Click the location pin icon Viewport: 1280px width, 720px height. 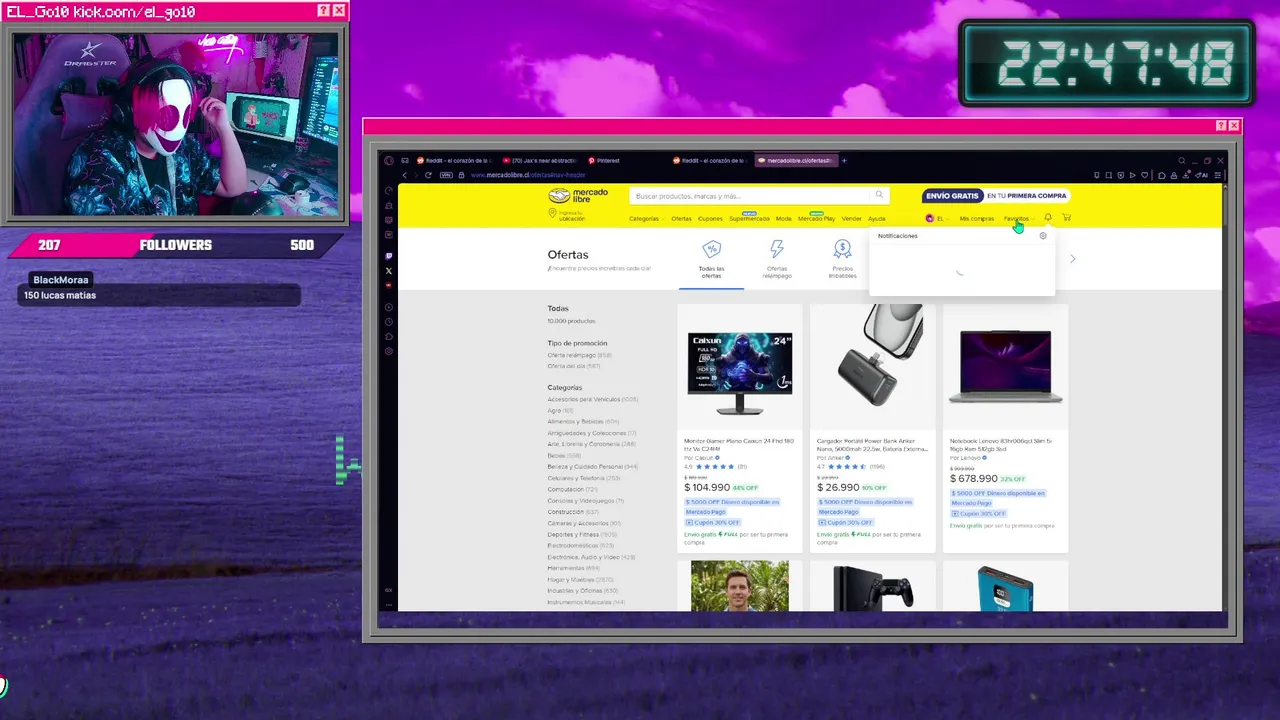tap(552, 214)
